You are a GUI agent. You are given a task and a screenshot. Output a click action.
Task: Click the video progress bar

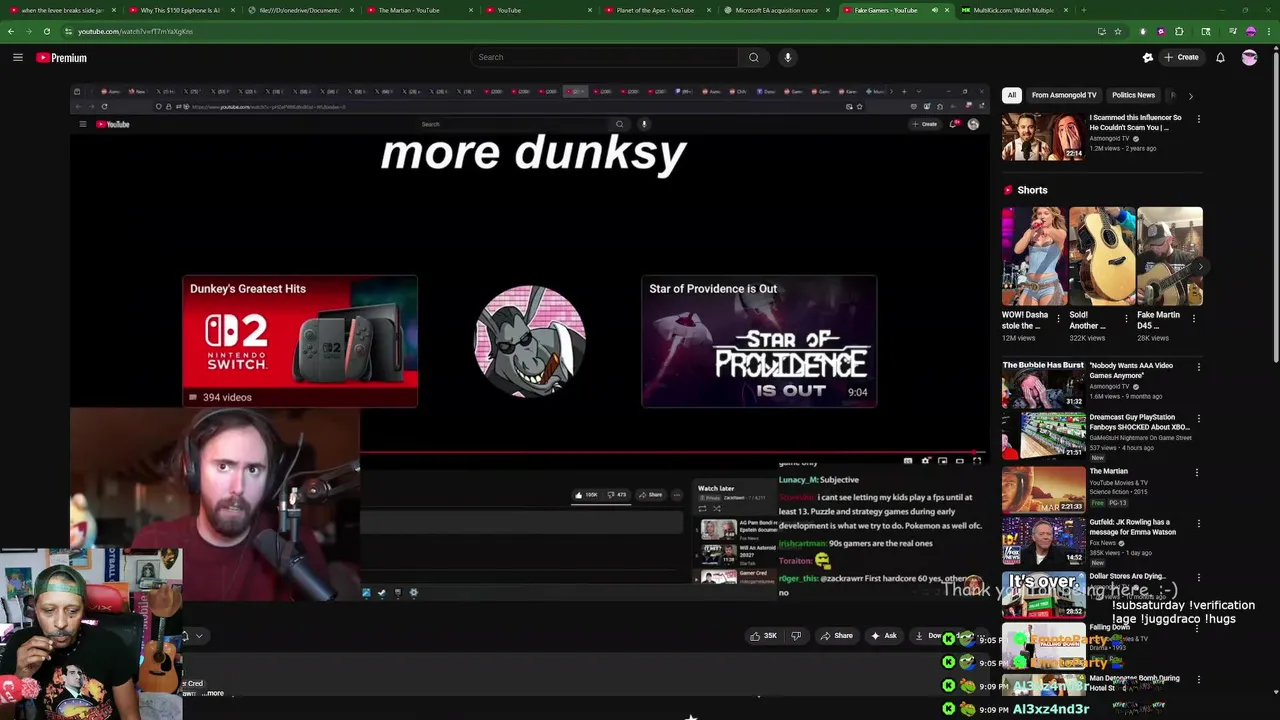tap(674, 452)
